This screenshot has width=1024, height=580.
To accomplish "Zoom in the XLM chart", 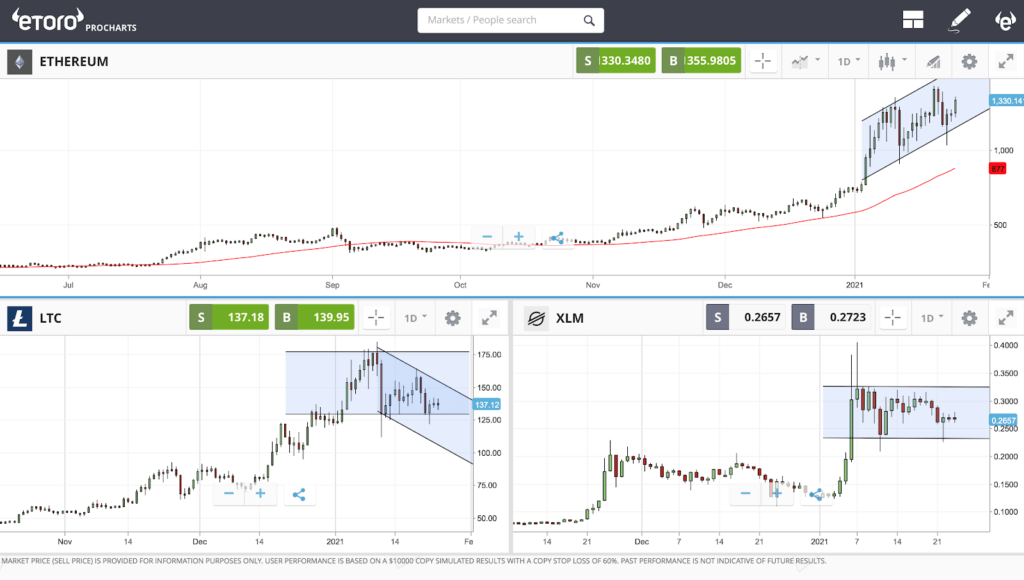I will [x=777, y=493].
